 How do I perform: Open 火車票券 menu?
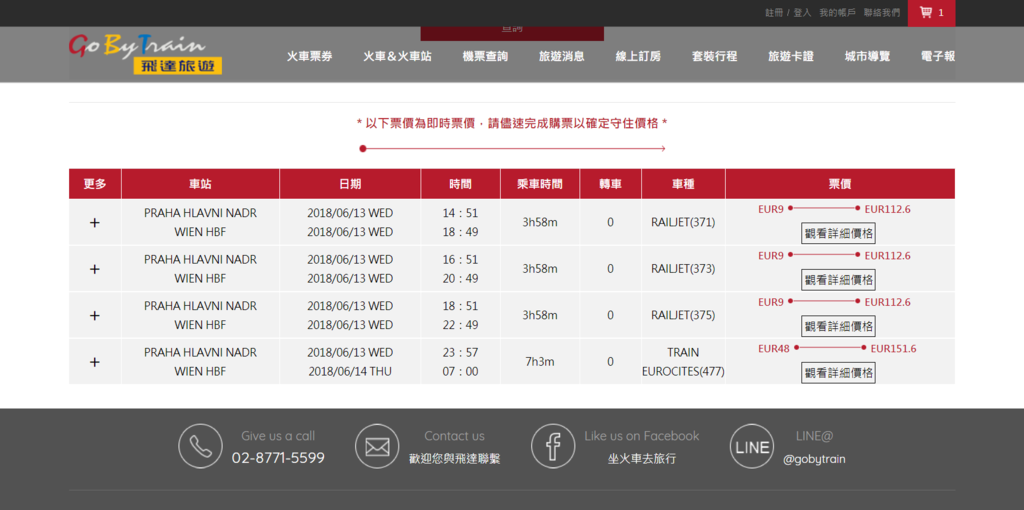point(310,56)
